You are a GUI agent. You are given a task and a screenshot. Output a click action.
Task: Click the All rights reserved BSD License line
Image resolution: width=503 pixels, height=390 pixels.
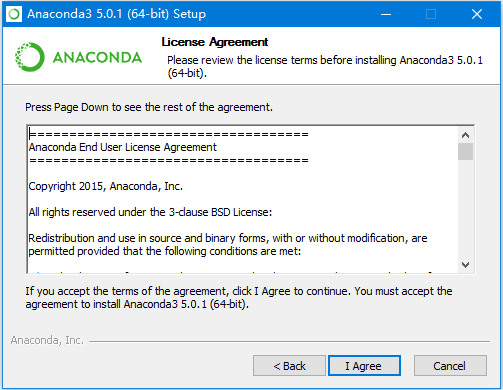[x=150, y=212]
